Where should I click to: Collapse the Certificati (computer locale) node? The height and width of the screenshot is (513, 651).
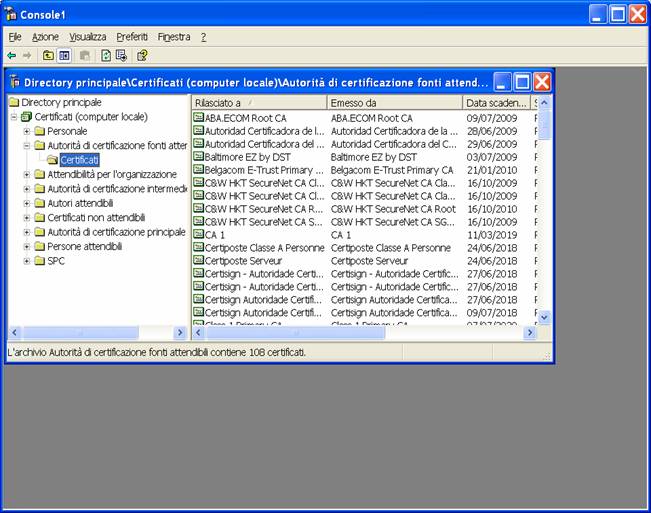pyautogui.click(x=14, y=117)
